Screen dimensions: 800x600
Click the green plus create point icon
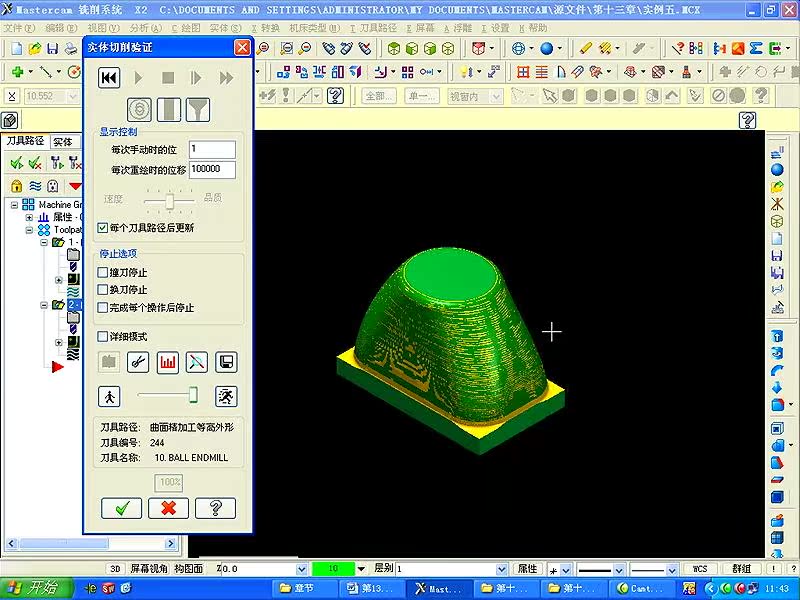(18, 72)
